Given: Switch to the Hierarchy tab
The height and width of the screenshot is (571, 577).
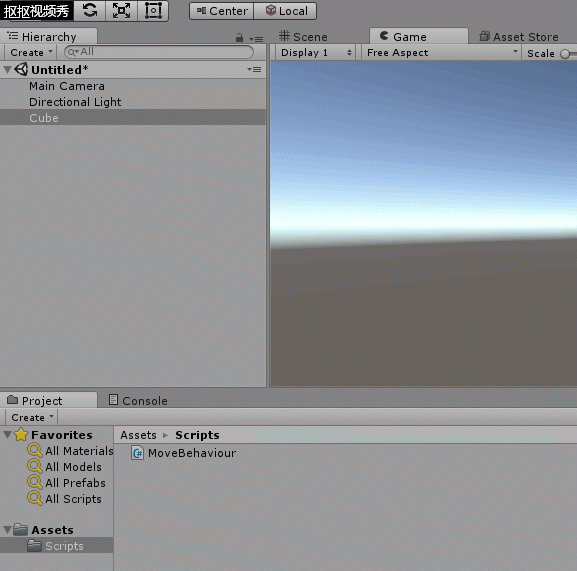Looking at the screenshot, I should coord(49,36).
